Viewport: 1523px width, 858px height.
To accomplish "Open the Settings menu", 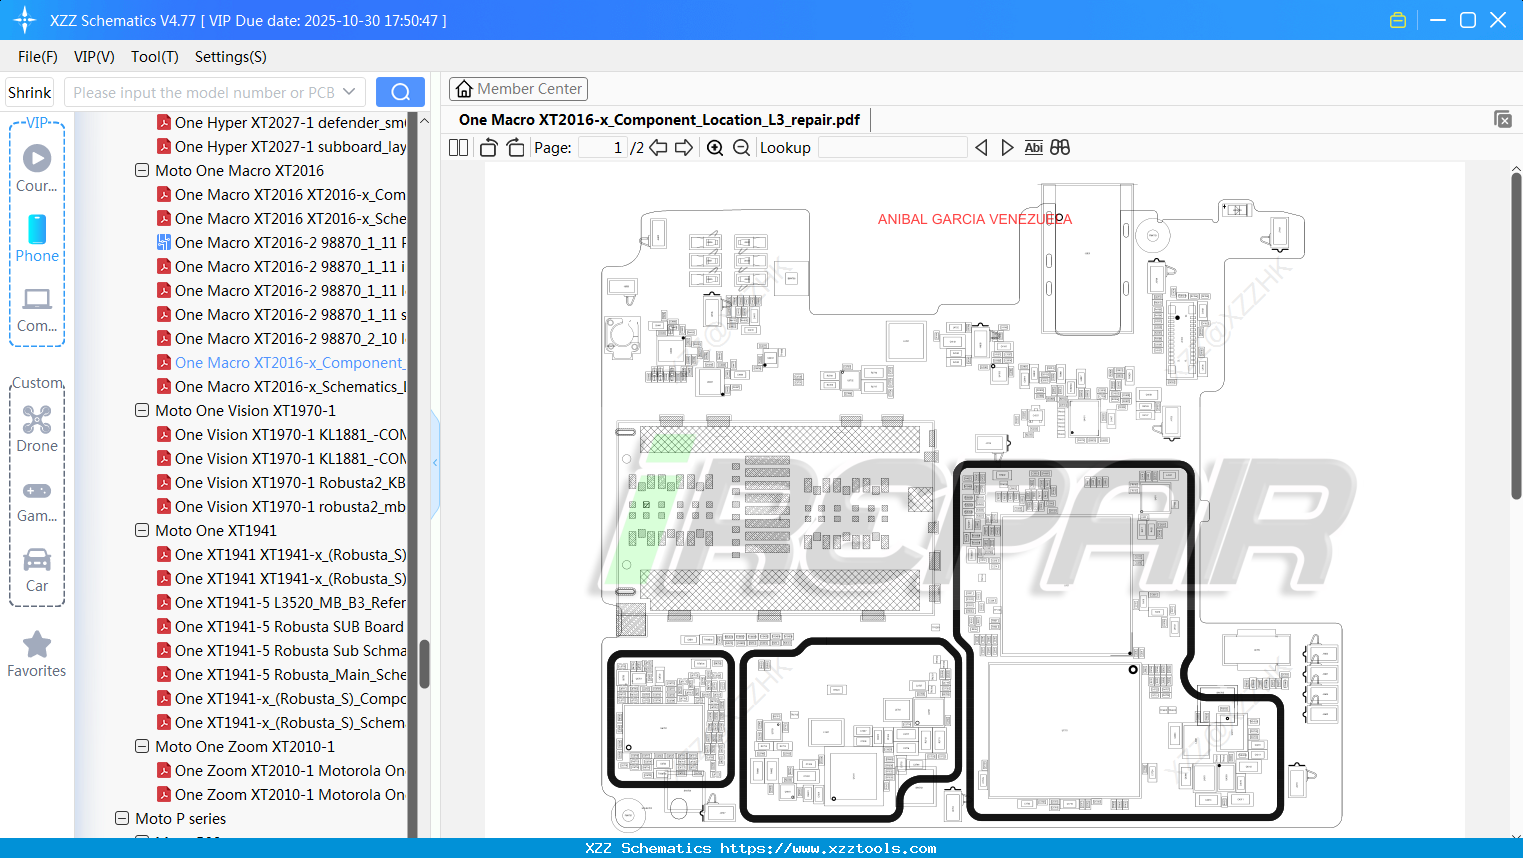I will click(230, 57).
